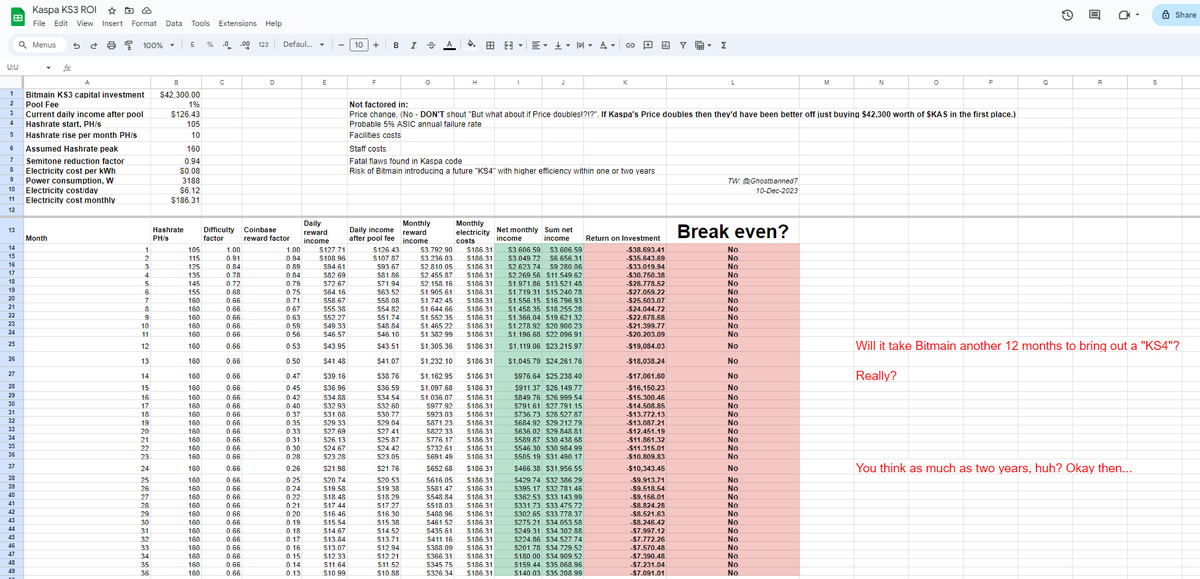Open the Insert menu
Viewport: 1200px width, 579px height.
[112, 23]
